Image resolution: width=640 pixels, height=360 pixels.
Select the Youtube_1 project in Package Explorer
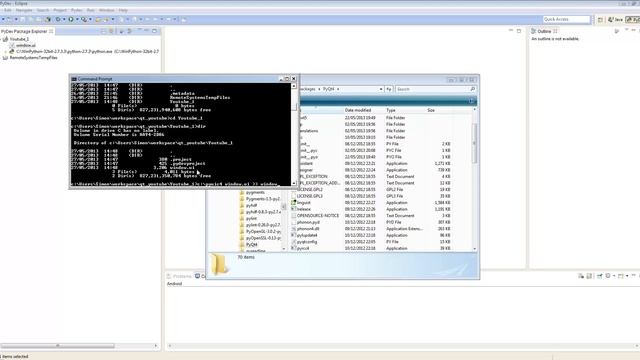(x=19, y=39)
